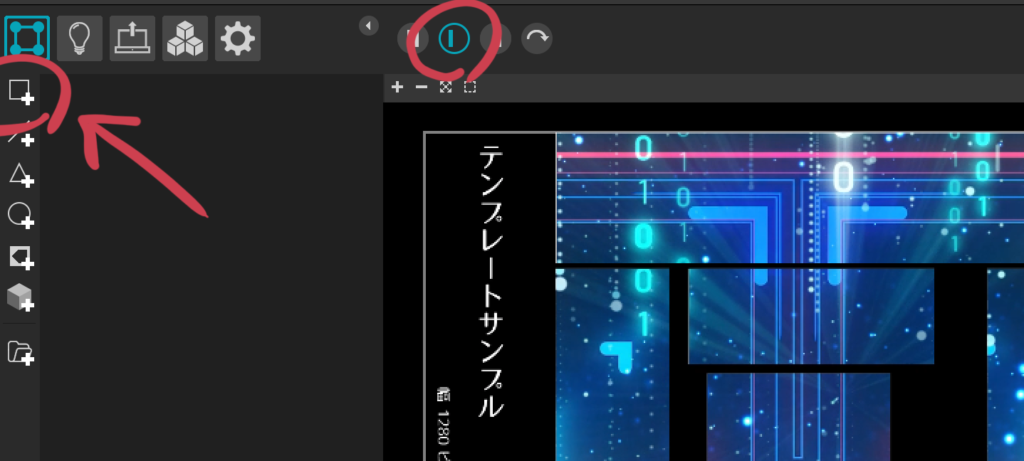Open settings with the gear icon
Screen dimensions: 1024x461
tap(238, 38)
